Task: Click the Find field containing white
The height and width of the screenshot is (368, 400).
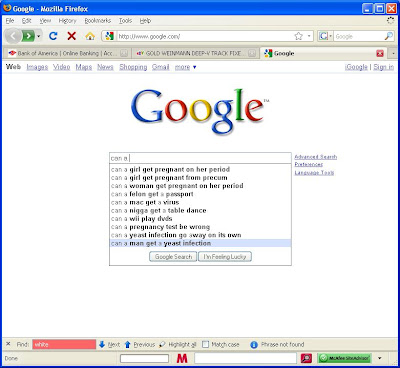Action: 64,344
